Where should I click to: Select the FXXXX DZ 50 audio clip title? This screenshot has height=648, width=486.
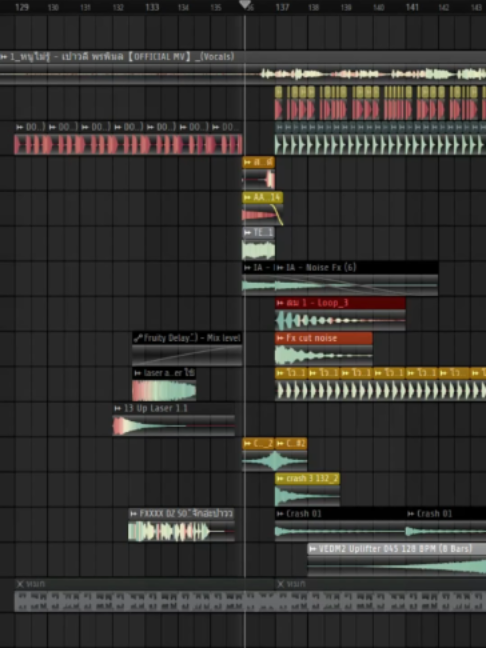pyautogui.click(x=186, y=514)
